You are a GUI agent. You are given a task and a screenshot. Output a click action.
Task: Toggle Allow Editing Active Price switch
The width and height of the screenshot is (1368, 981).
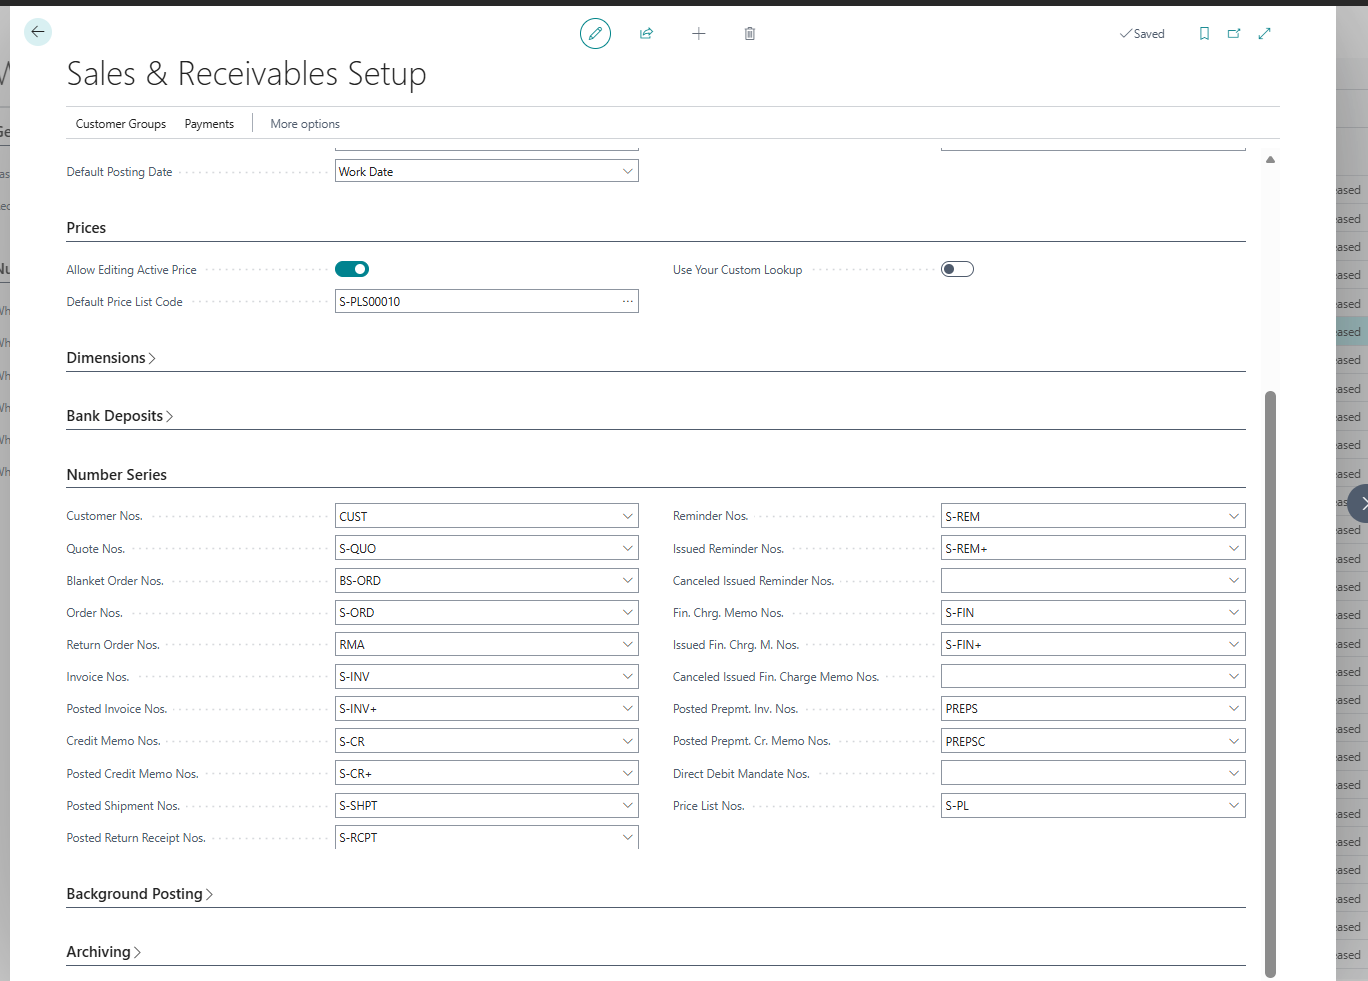click(352, 269)
